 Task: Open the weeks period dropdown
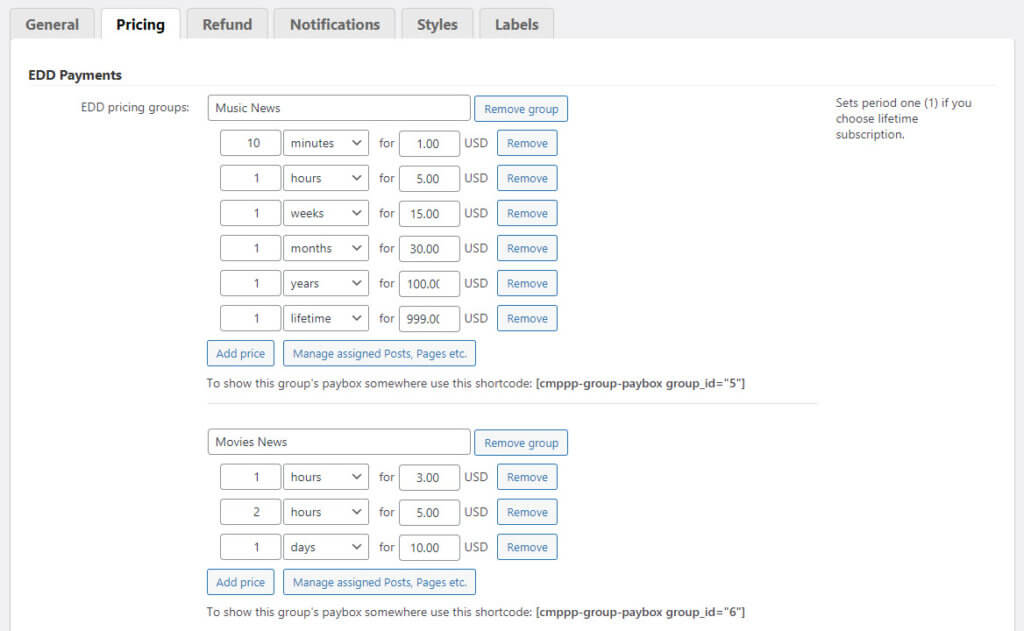tap(326, 213)
